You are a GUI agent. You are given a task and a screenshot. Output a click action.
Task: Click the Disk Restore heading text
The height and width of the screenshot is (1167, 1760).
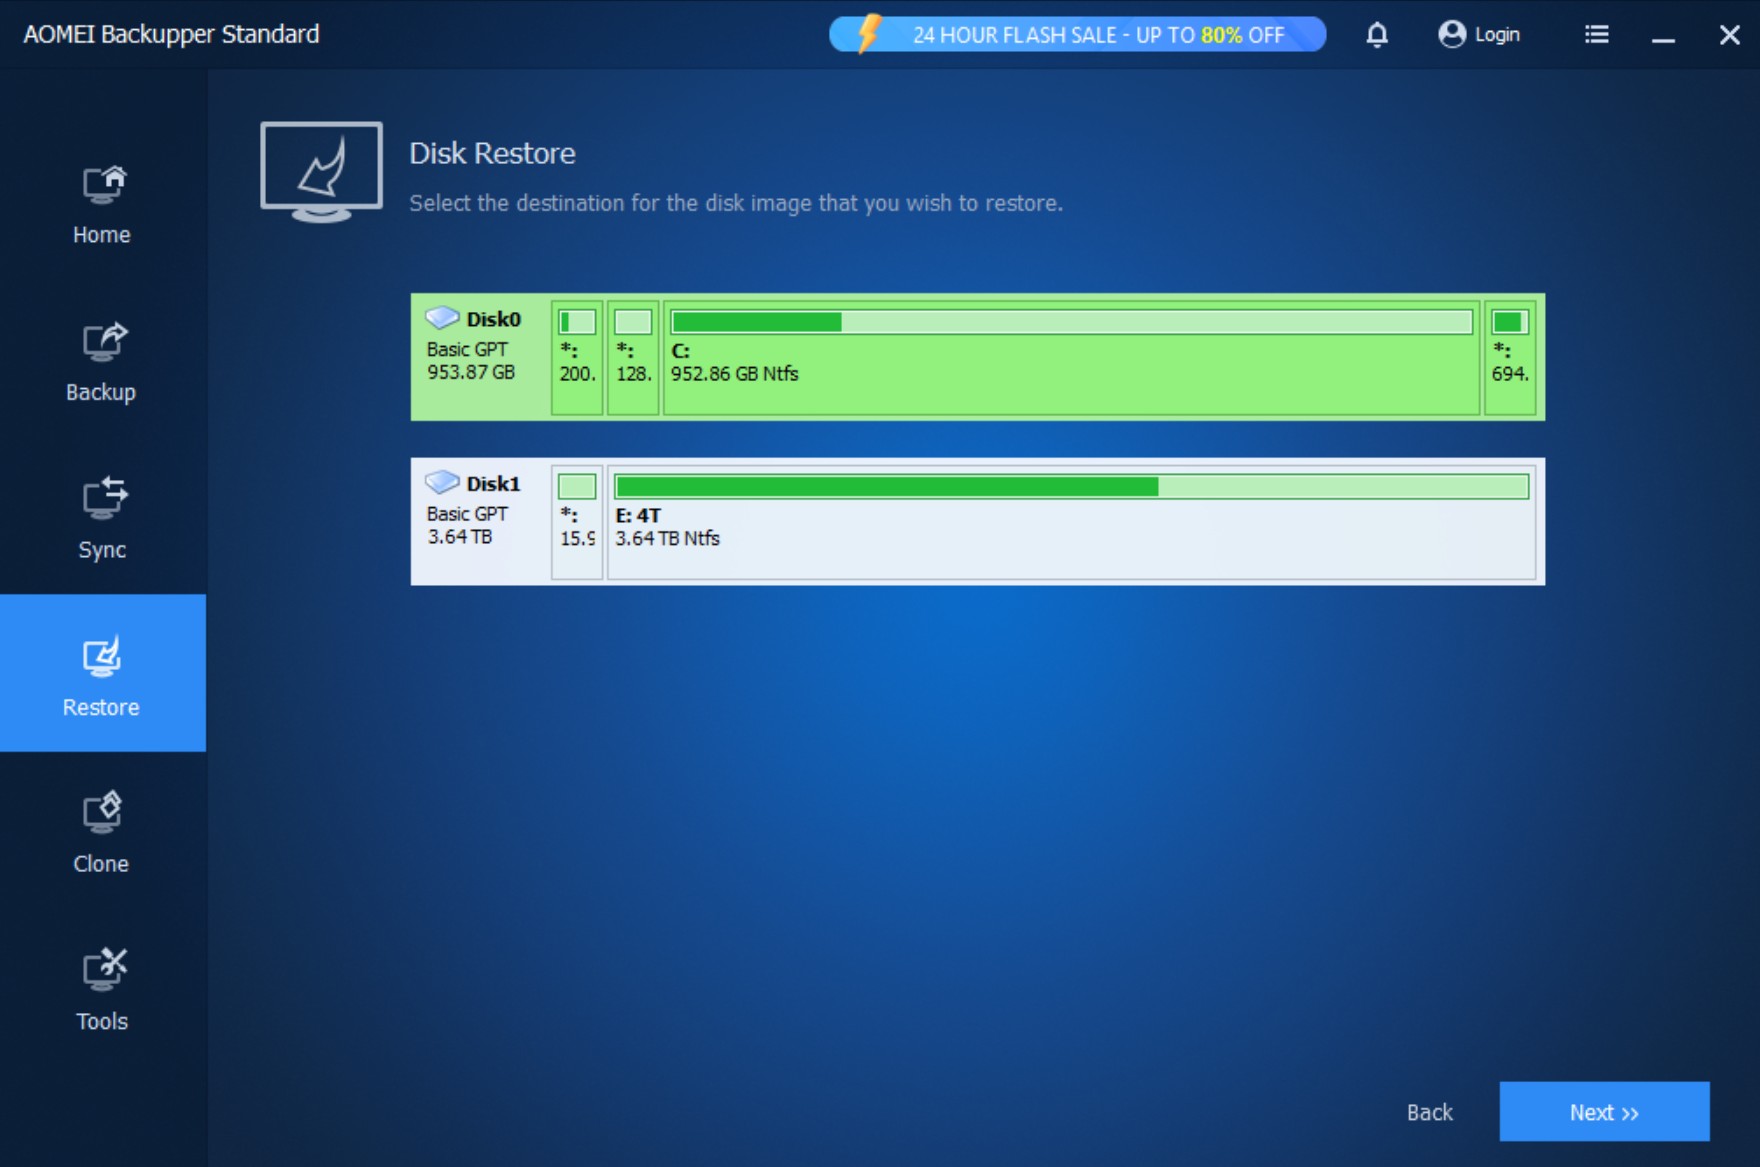[492, 153]
